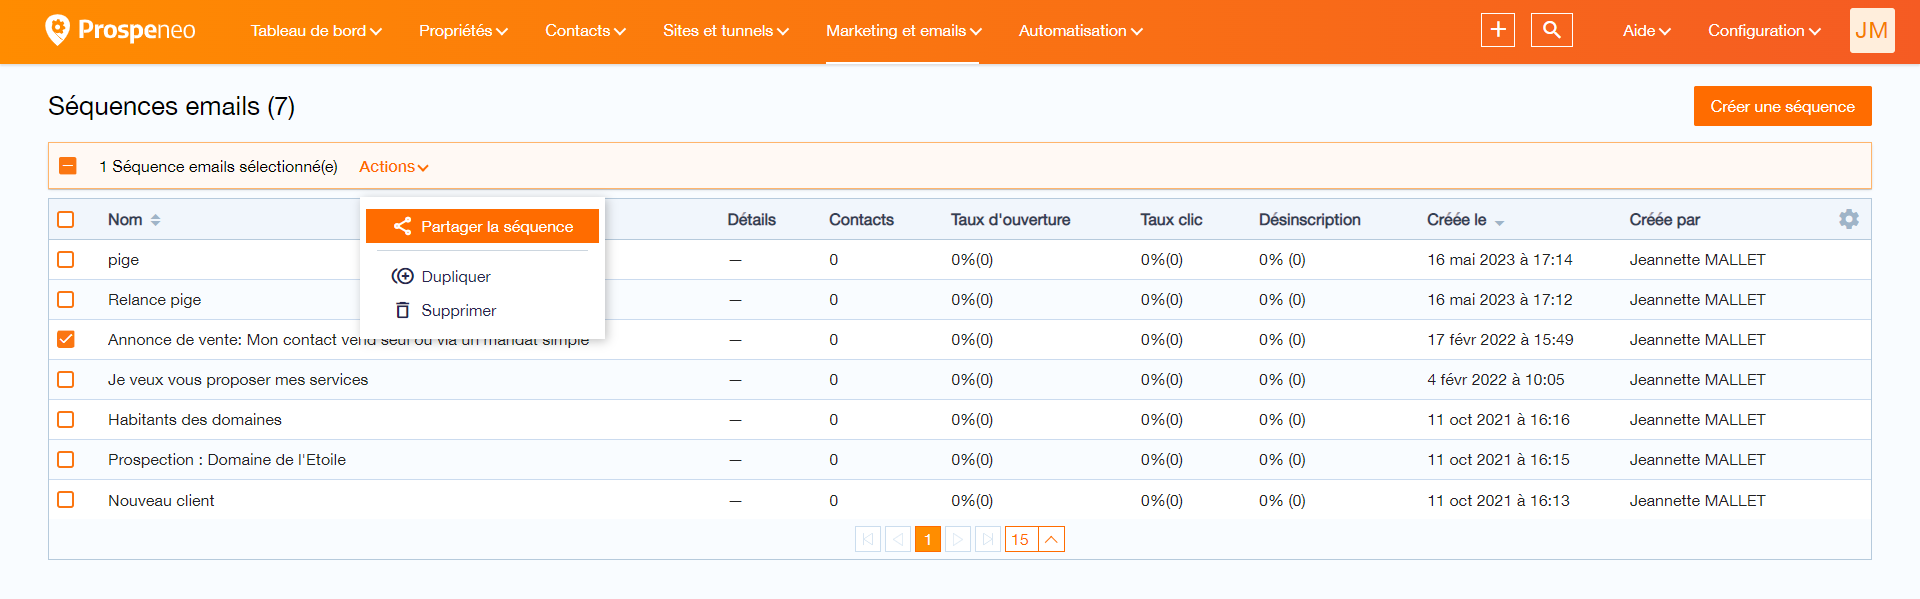This screenshot has height=599, width=1920.
Task: Expand the Contacts menu
Action: tap(585, 31)
